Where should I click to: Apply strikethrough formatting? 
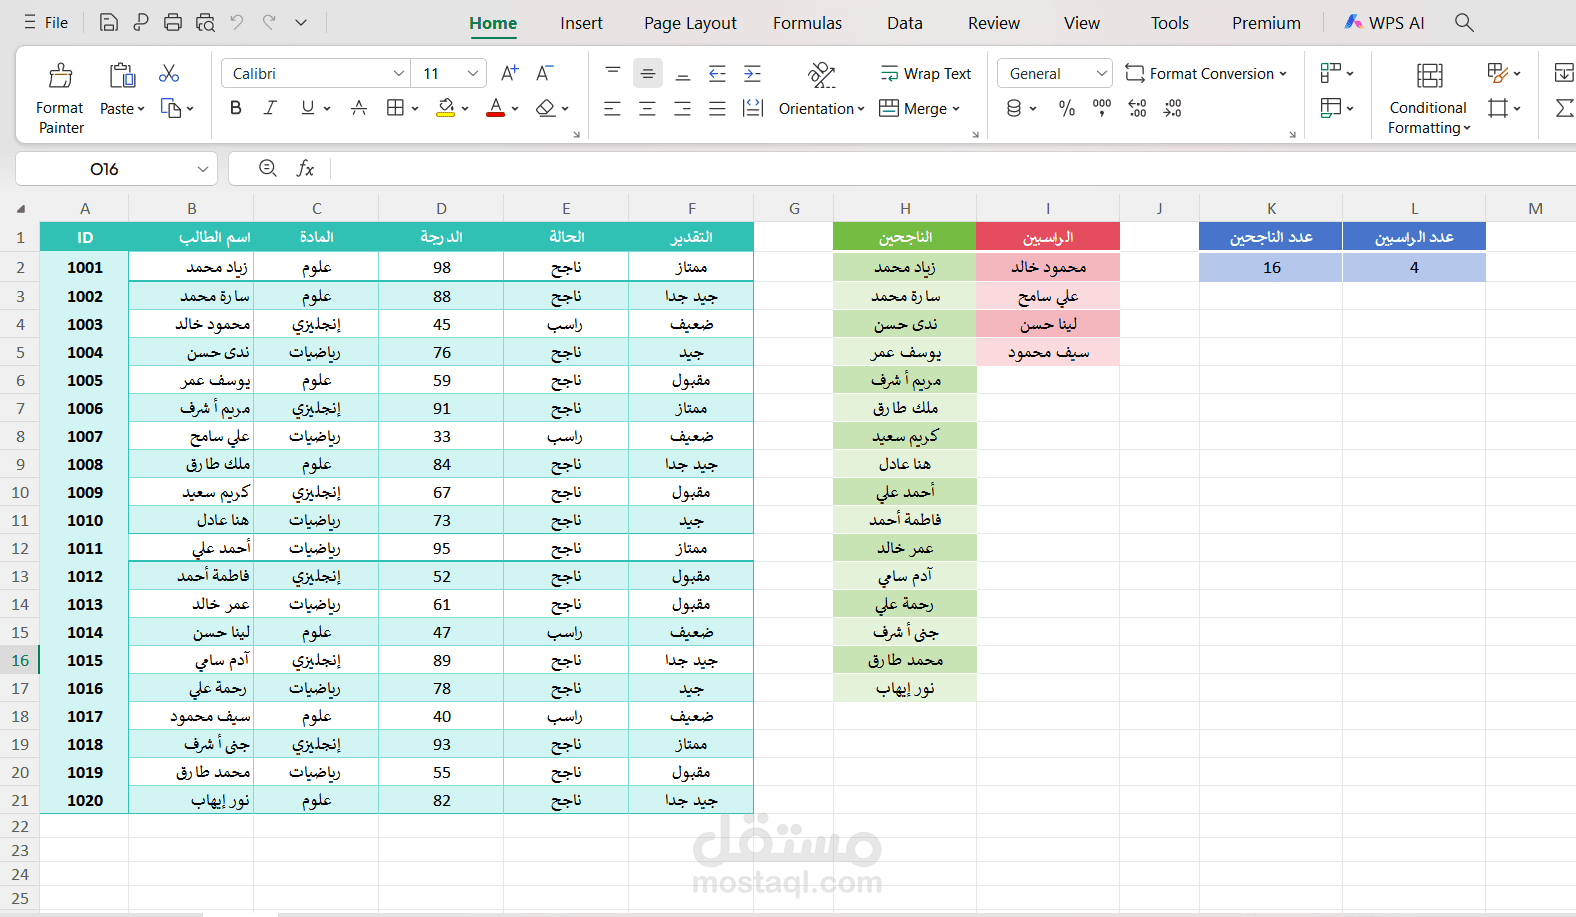[x=359, y=108]
